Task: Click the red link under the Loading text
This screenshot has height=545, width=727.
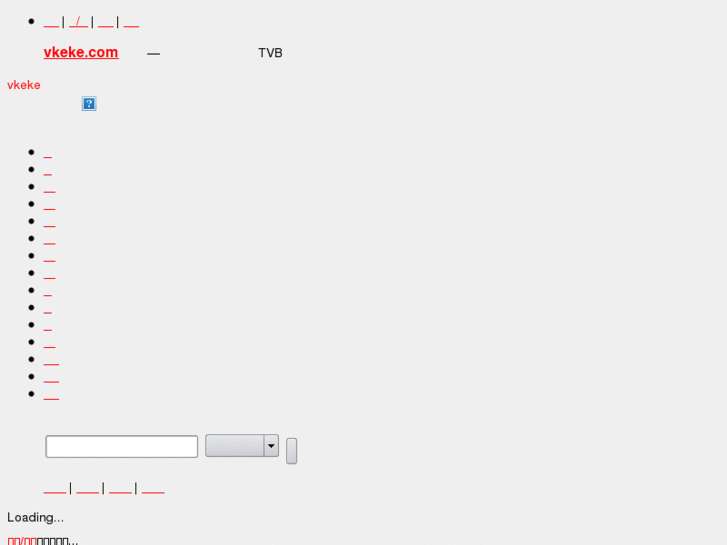Action: [x=22, y=541]
